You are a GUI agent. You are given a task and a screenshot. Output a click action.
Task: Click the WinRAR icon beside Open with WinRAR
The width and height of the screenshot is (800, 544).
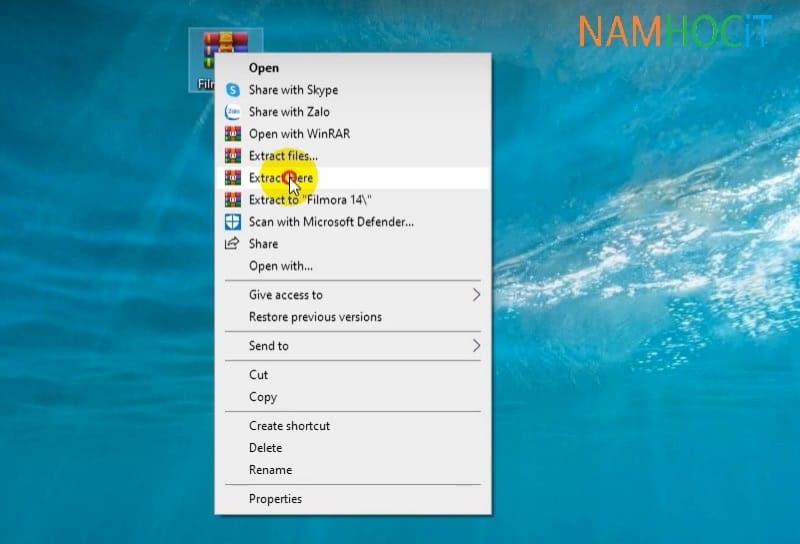[x=233, y=134]
